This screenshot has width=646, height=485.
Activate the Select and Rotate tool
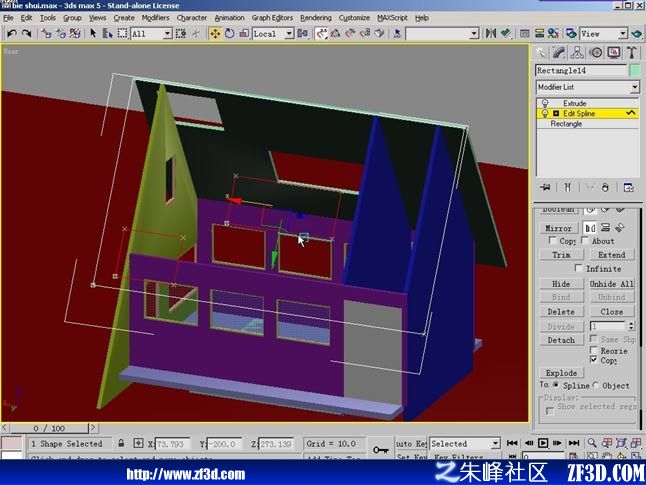pyautogui.click(x=229, y=33)
